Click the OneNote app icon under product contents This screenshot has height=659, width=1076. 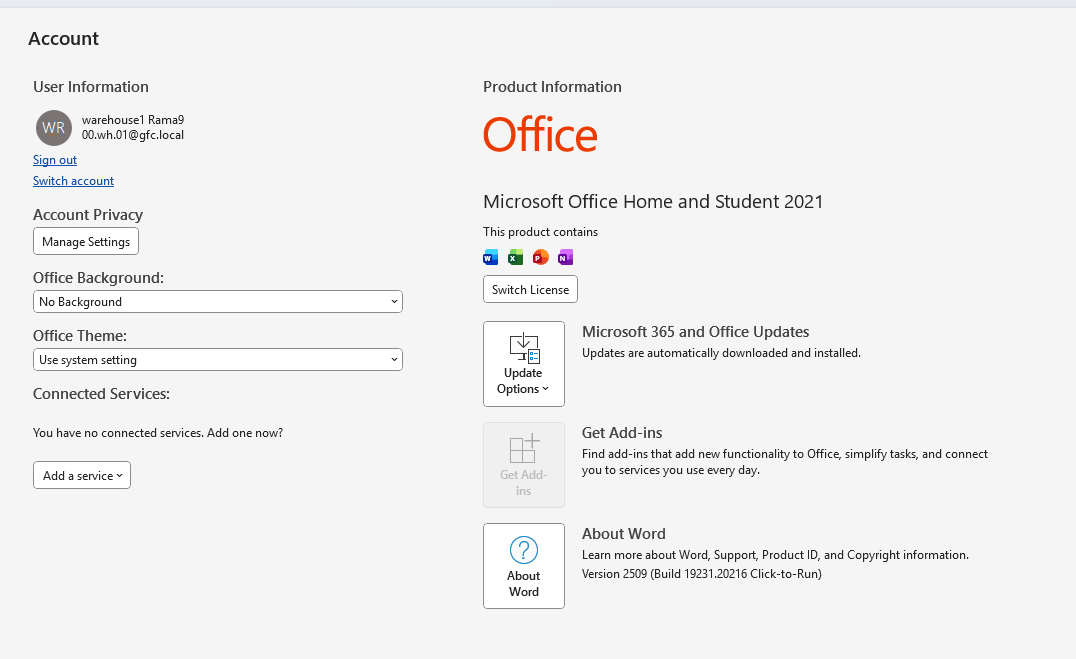566,257
